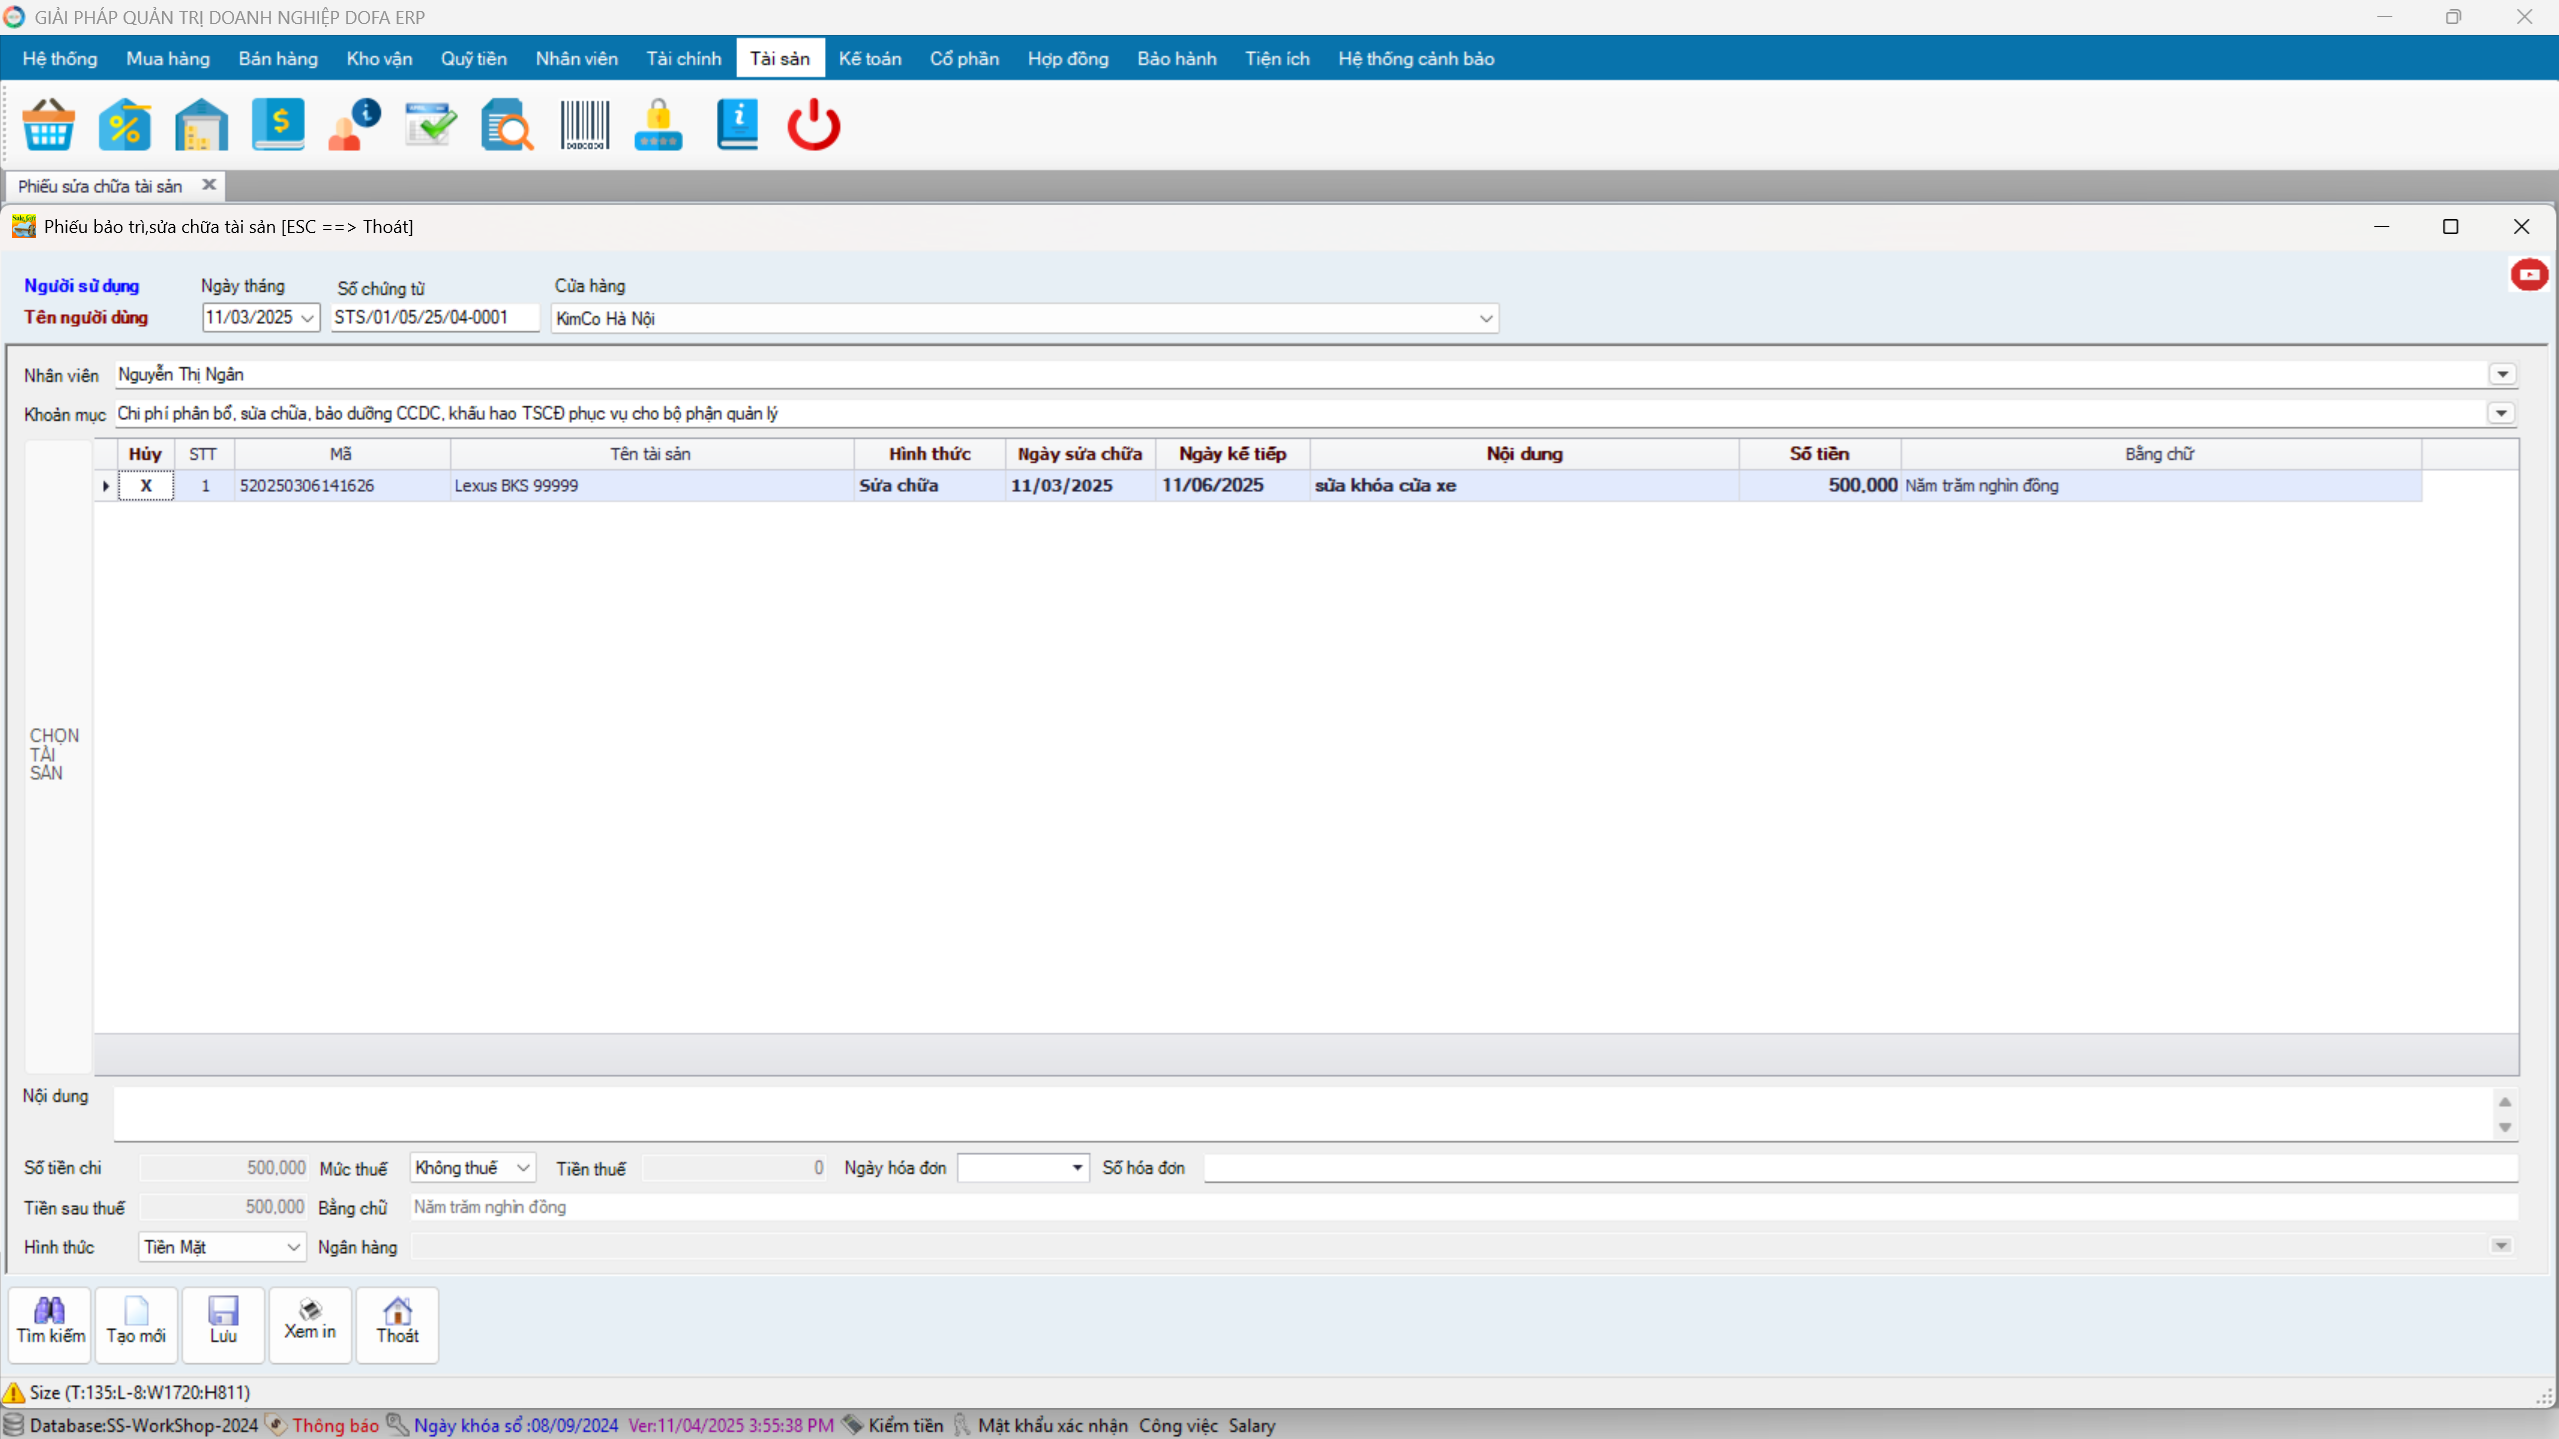Open the calendar checkmark toolbar icon
The image size is (2559, 1439).
pyautogui.click(x=431, y=125)
